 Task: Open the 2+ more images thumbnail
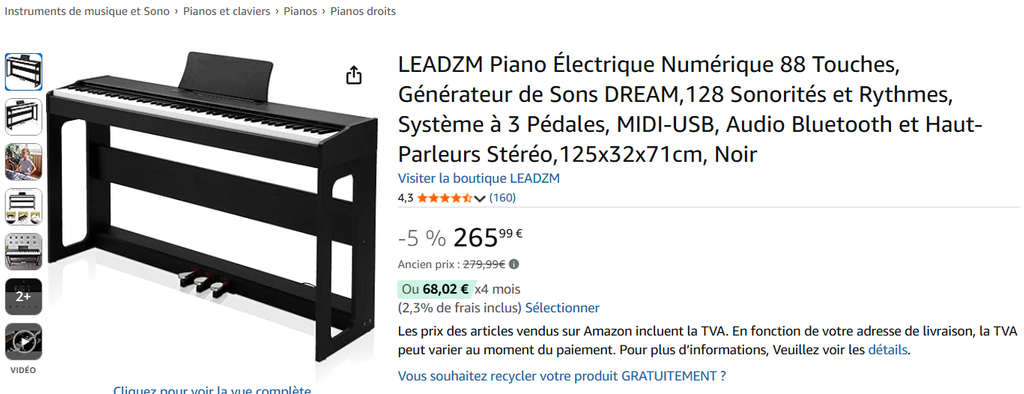click(x=24, y=297)
